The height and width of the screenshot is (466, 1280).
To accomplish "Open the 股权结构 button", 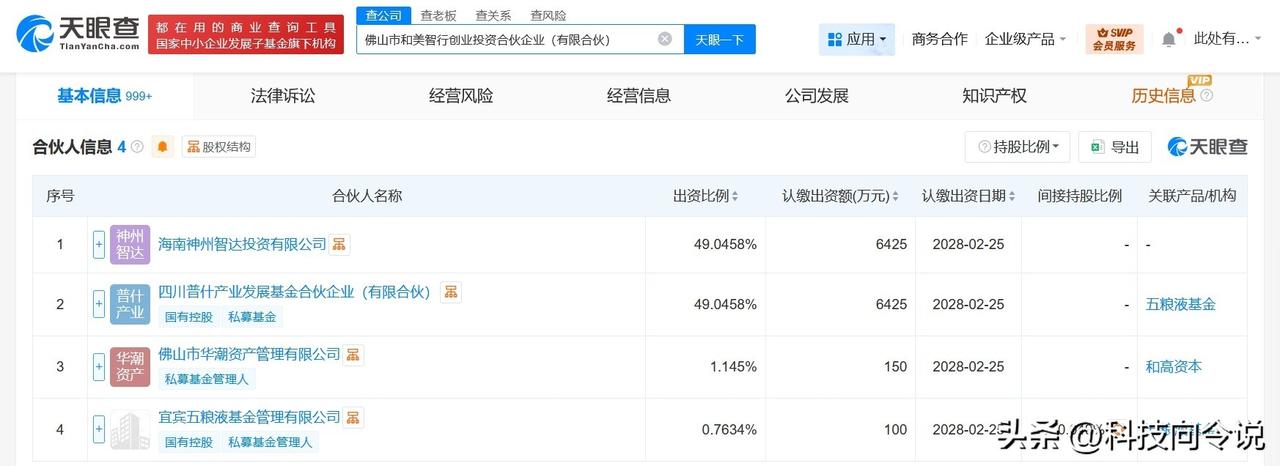I will tap(219, 147).
